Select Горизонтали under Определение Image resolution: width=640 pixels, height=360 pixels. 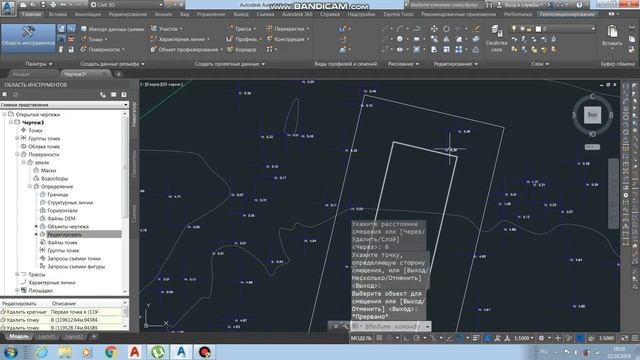click(62, 211)
